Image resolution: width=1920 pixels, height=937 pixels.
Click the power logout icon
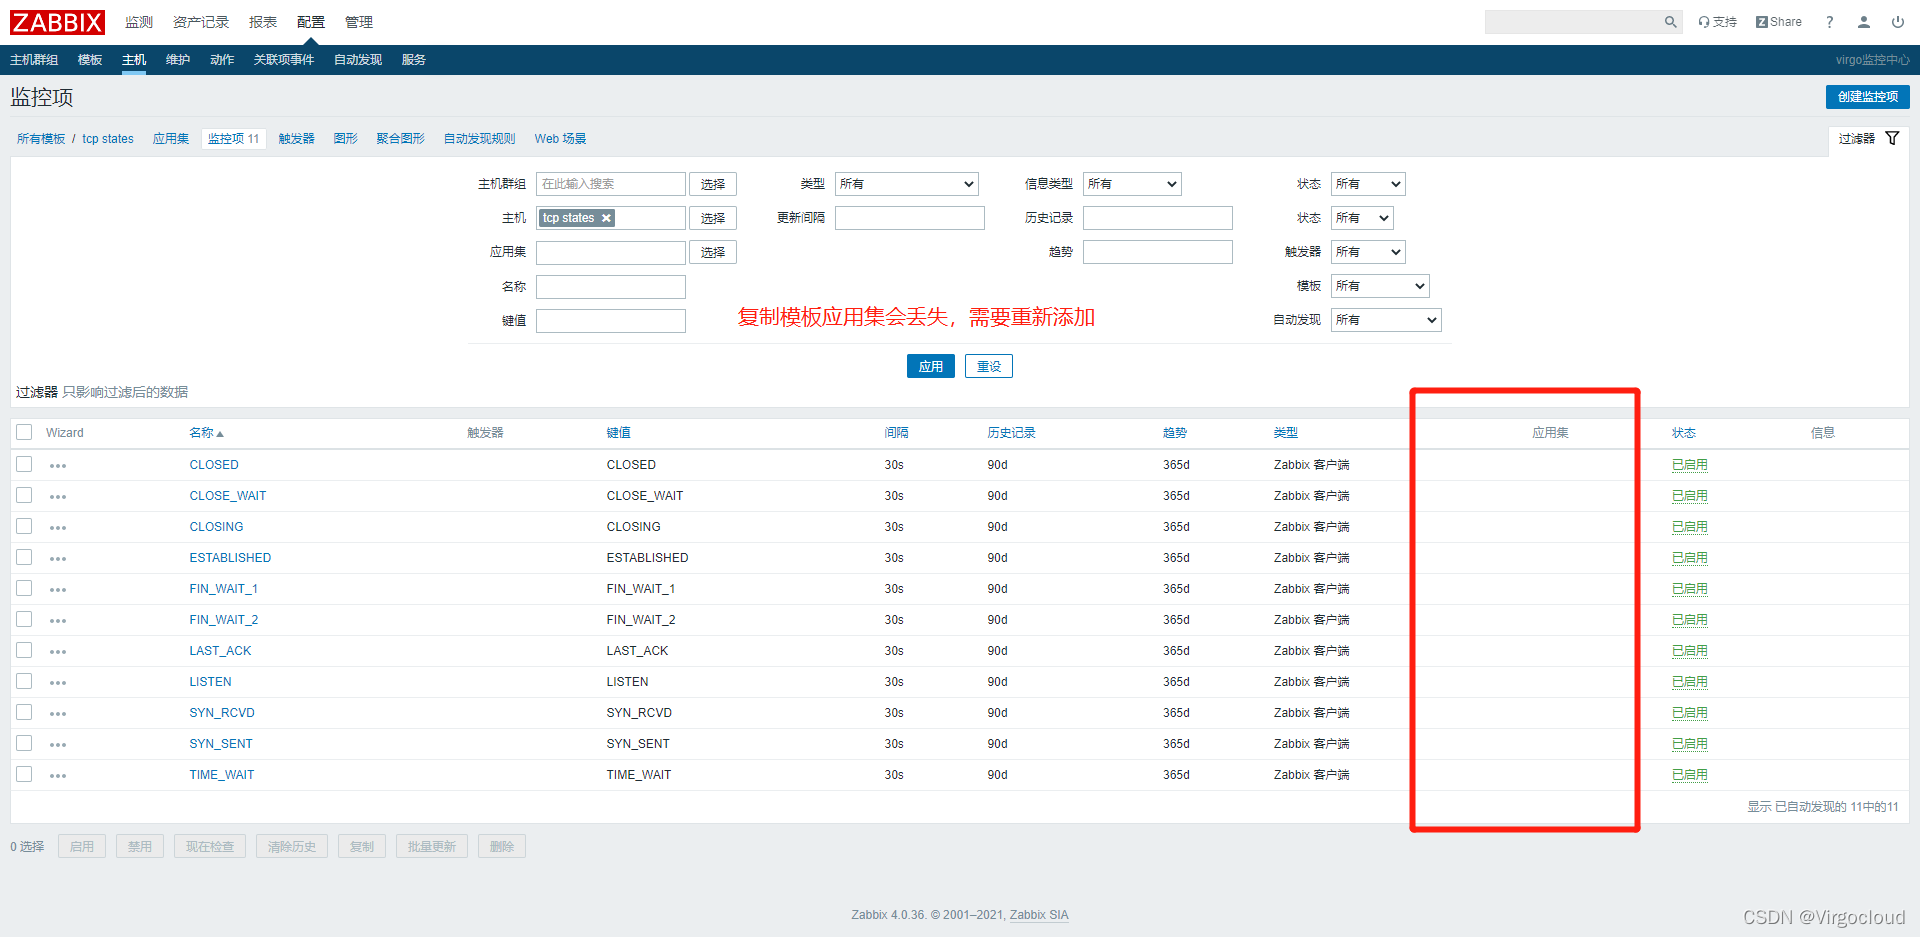[1898, 22]
